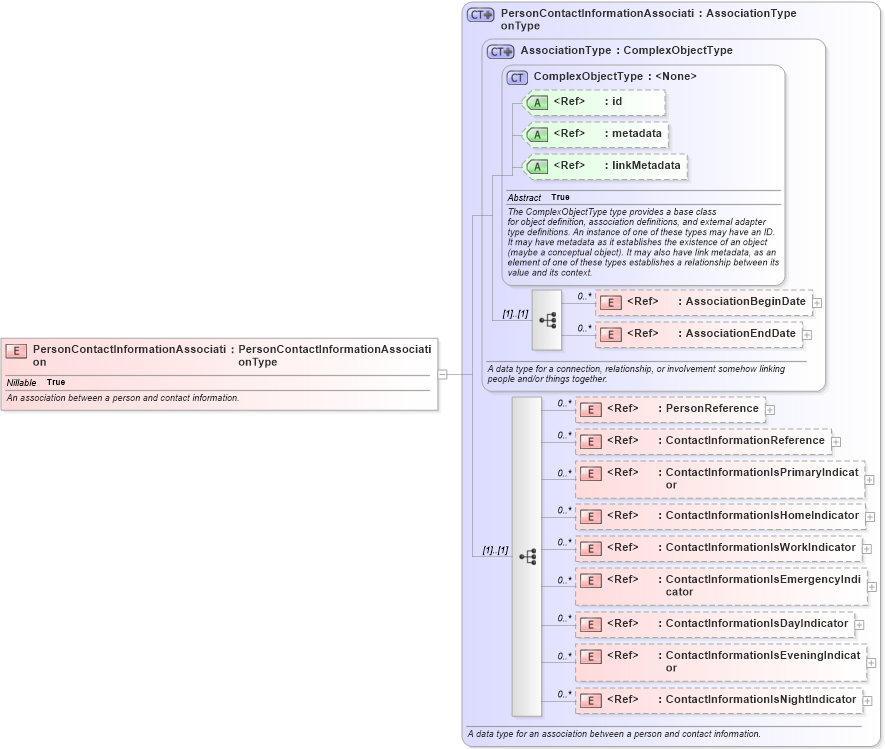
Task: Click the A icon of the linkMetadata attribute
Action: tap(535, 165)
